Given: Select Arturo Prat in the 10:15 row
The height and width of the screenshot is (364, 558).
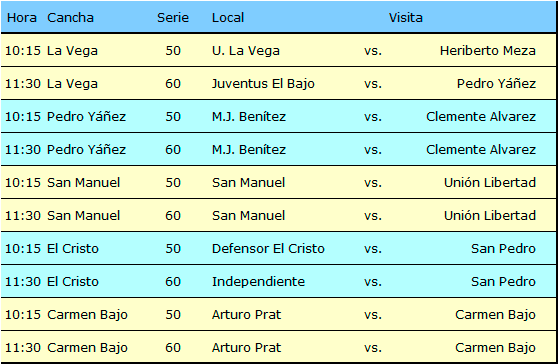Looking at the screenshot, I should (246, 315).
